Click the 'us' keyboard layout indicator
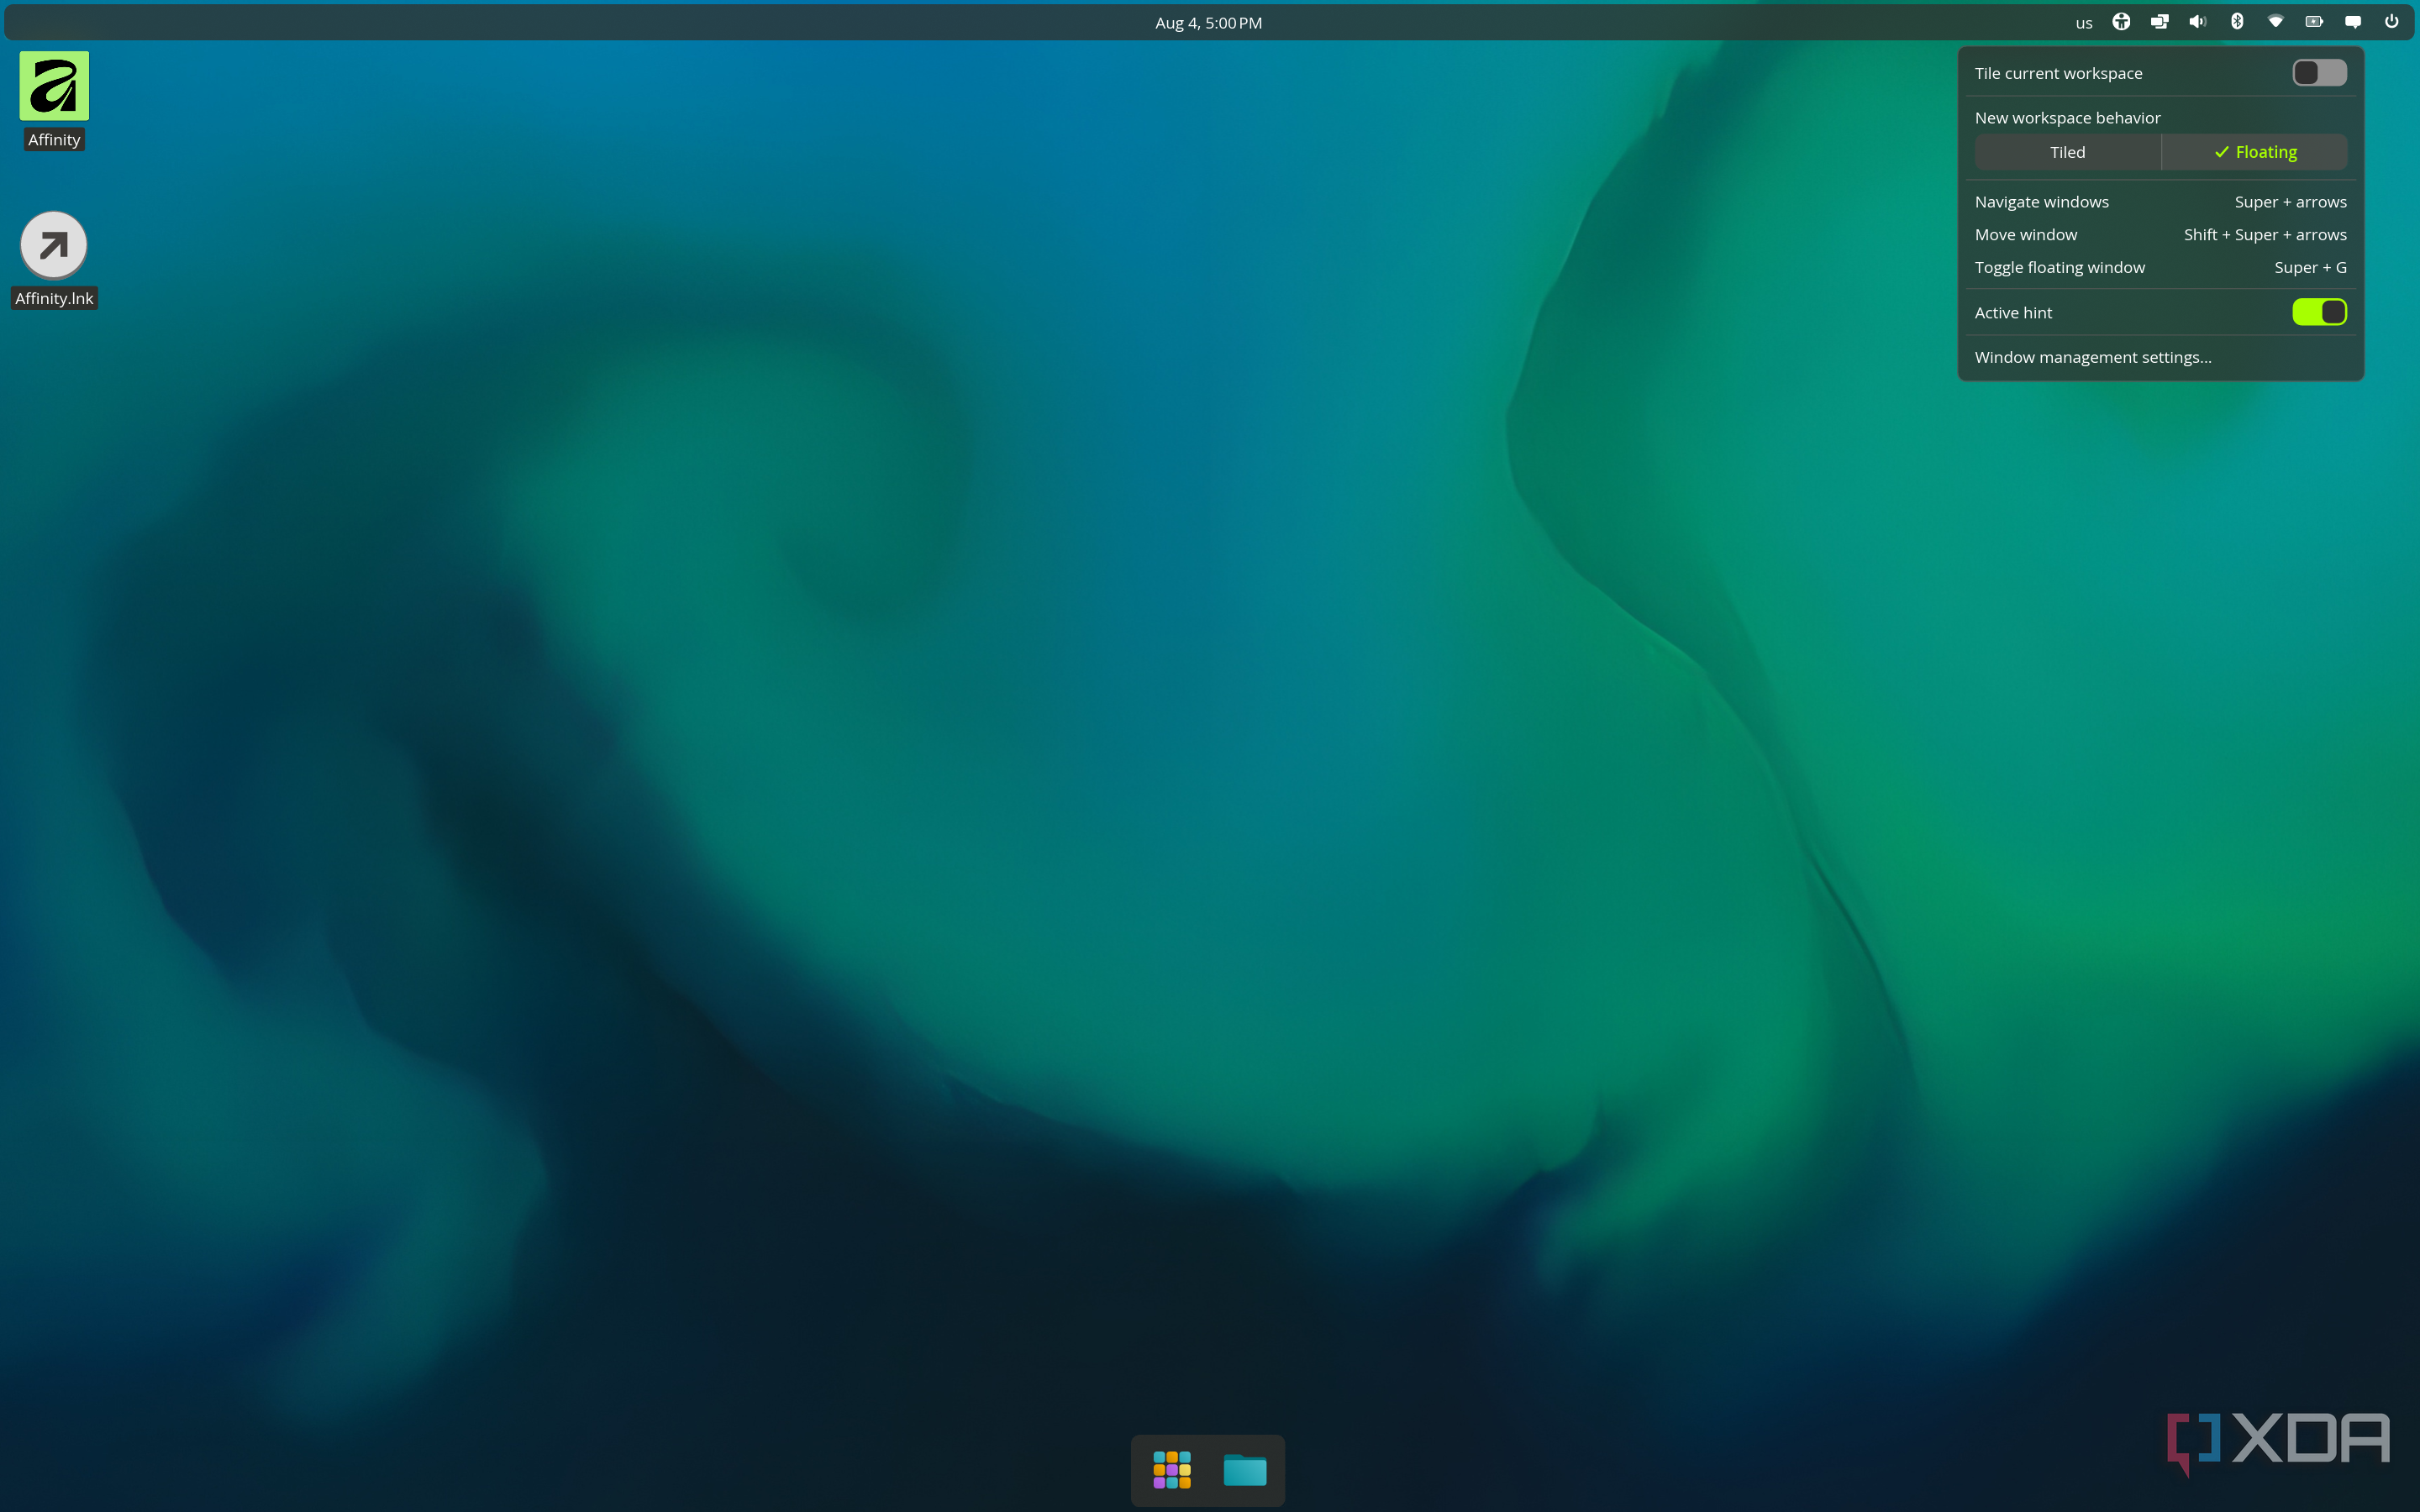This screenshot has height=1512, width=2420. (2084, 23)
